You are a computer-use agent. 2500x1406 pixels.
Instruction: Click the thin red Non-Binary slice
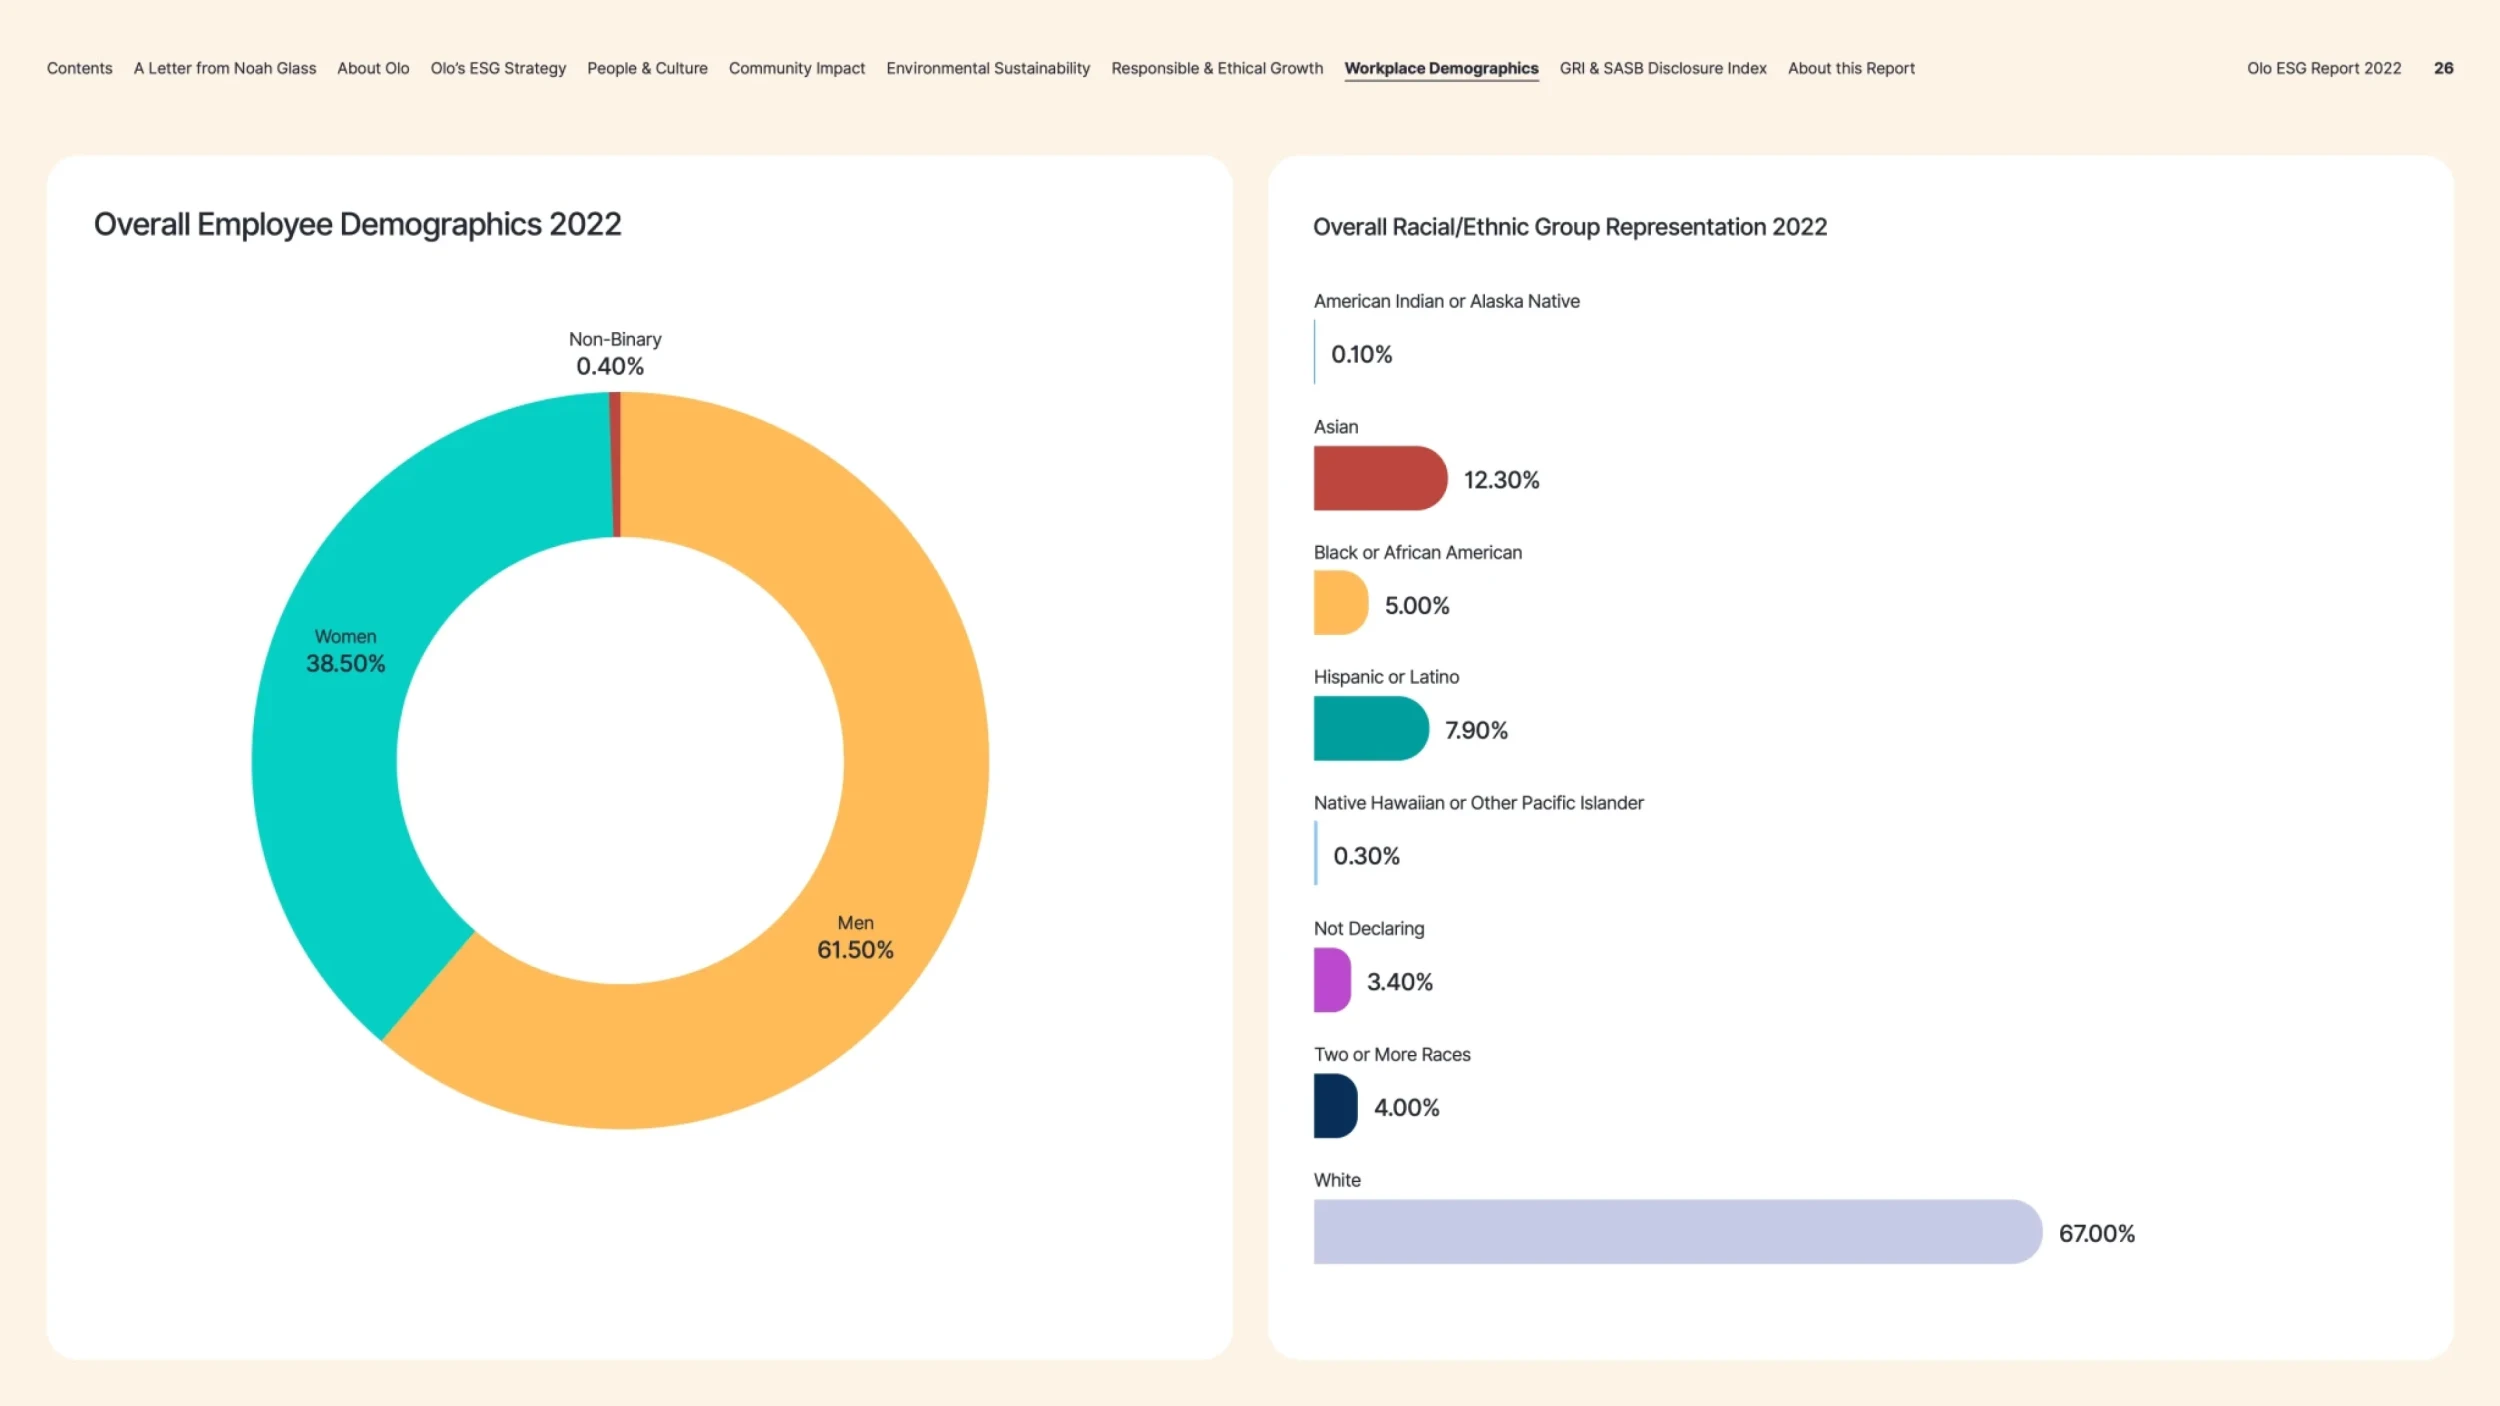tap(615, 465)
